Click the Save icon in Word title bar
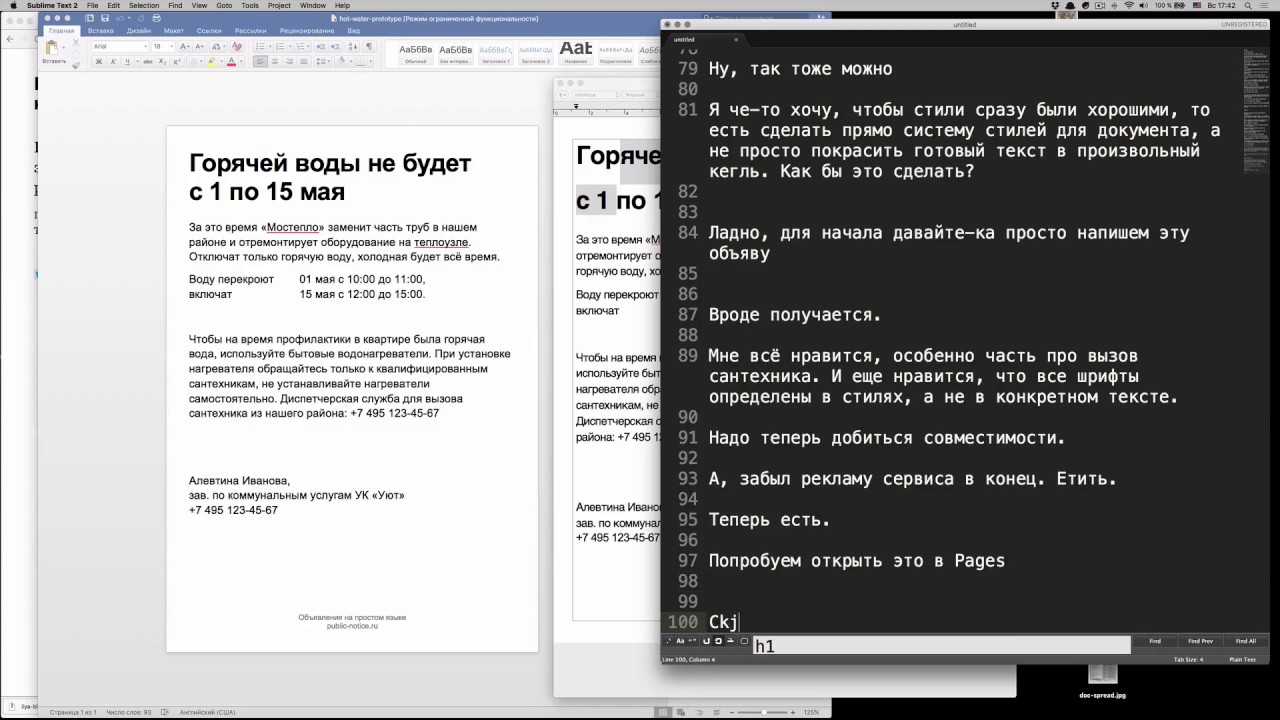Screen dimensions: 1280x720 pos(105,18)
